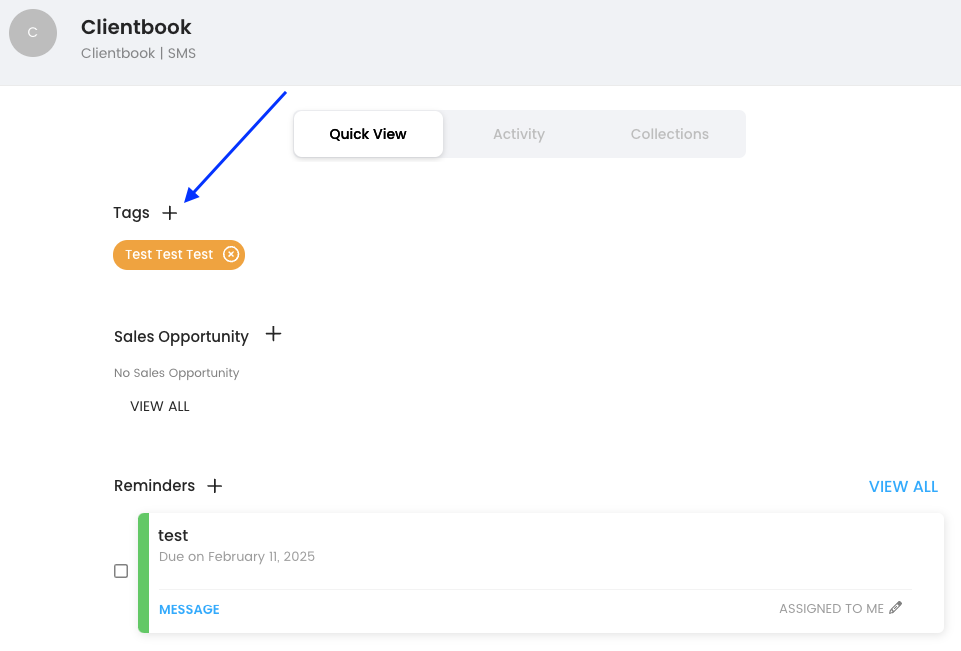Click the "No Sales Opportunity" text
Viewport: 961px width, 651px height.
177,373
